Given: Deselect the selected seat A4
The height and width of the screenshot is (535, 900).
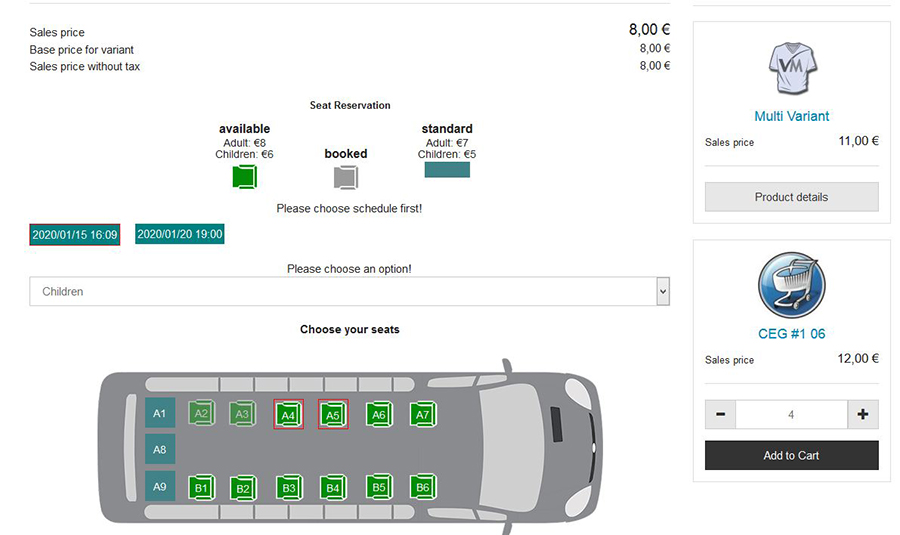Looking at the screenshot, I should (288, 414).
